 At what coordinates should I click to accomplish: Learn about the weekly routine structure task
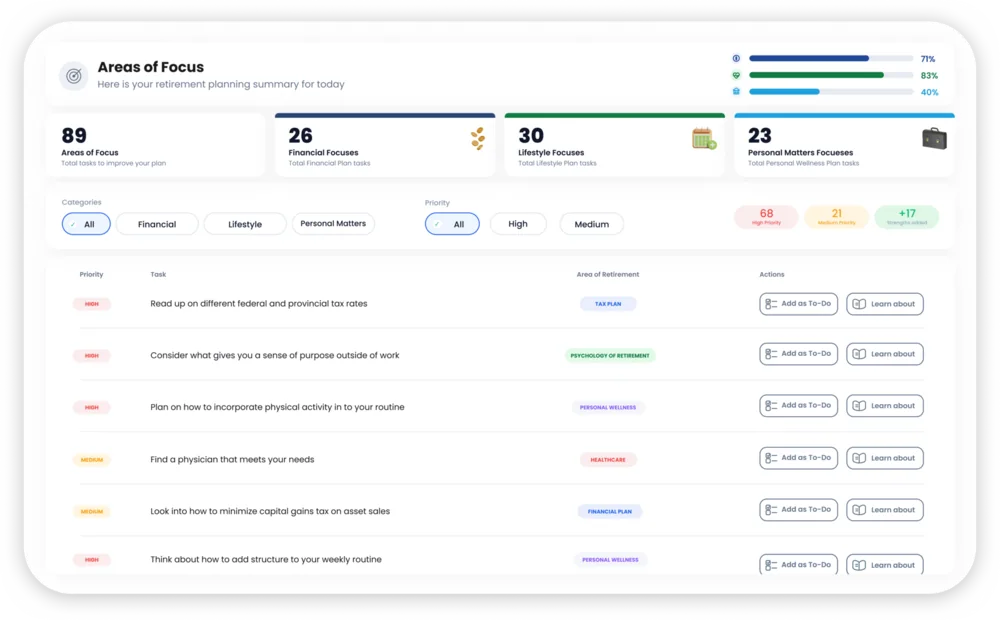tap(885, 565)
